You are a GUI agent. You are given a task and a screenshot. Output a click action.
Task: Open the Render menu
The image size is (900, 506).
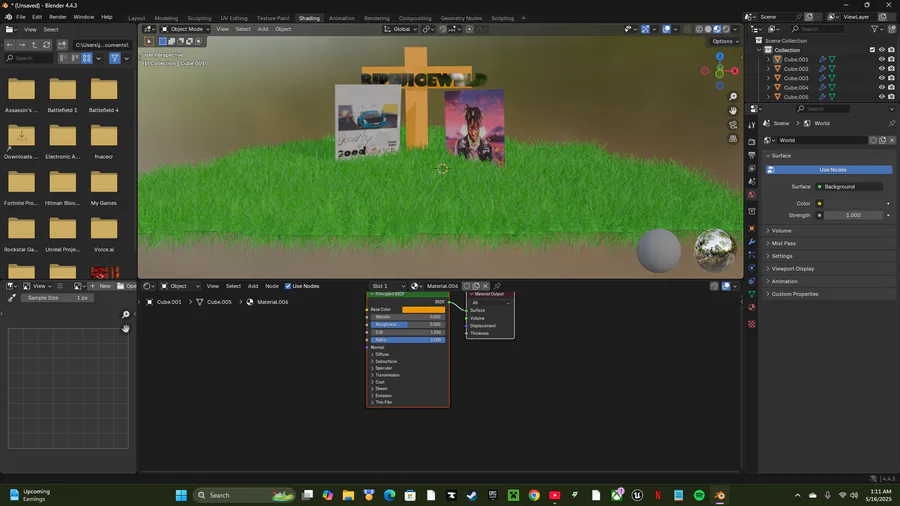point(57,17)
